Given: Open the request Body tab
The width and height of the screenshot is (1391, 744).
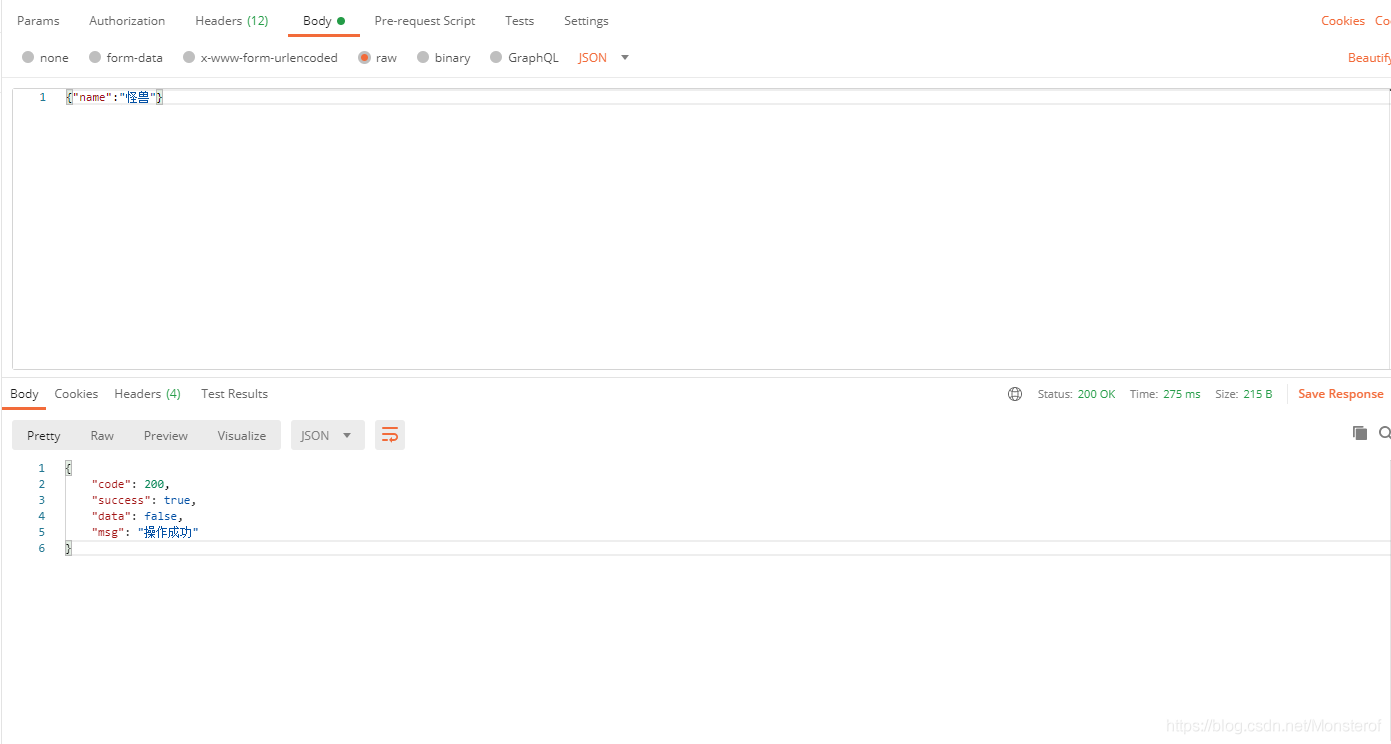Looking at the screenshot, I should 324,21.
